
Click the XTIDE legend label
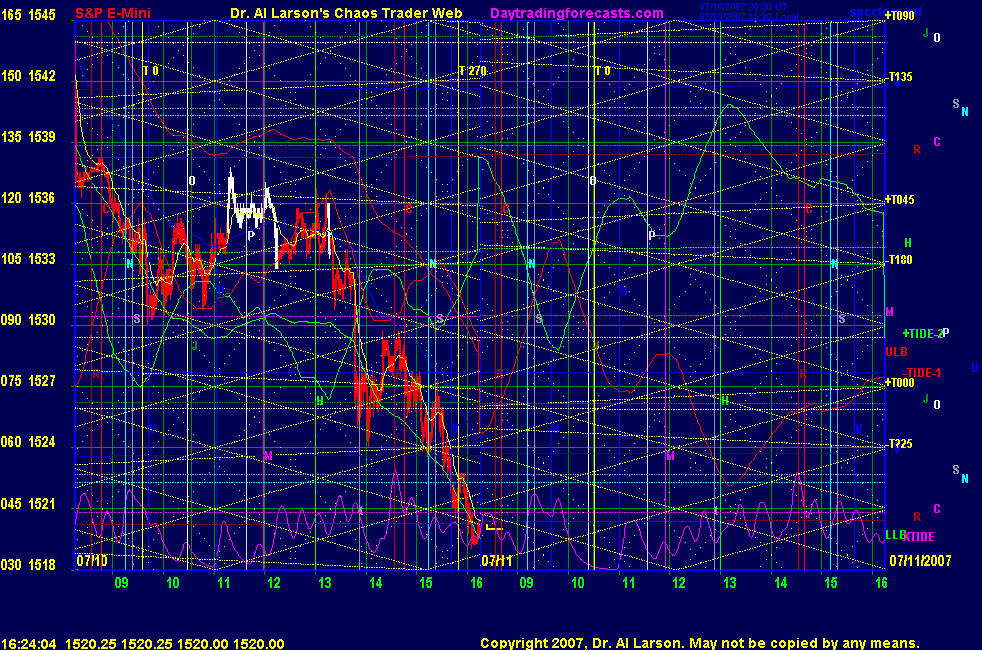tap(919, 537)
